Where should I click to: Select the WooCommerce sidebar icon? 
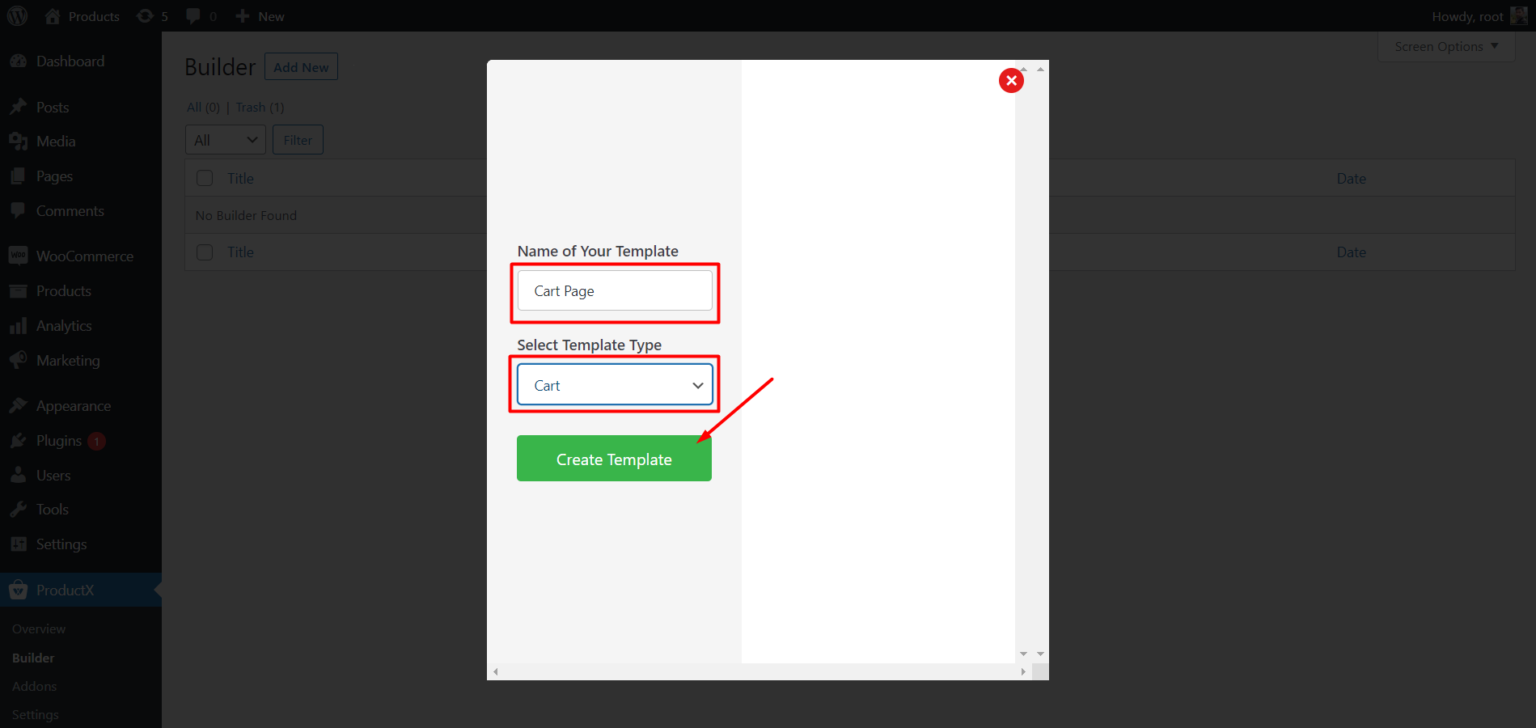[x=18, y=255]
